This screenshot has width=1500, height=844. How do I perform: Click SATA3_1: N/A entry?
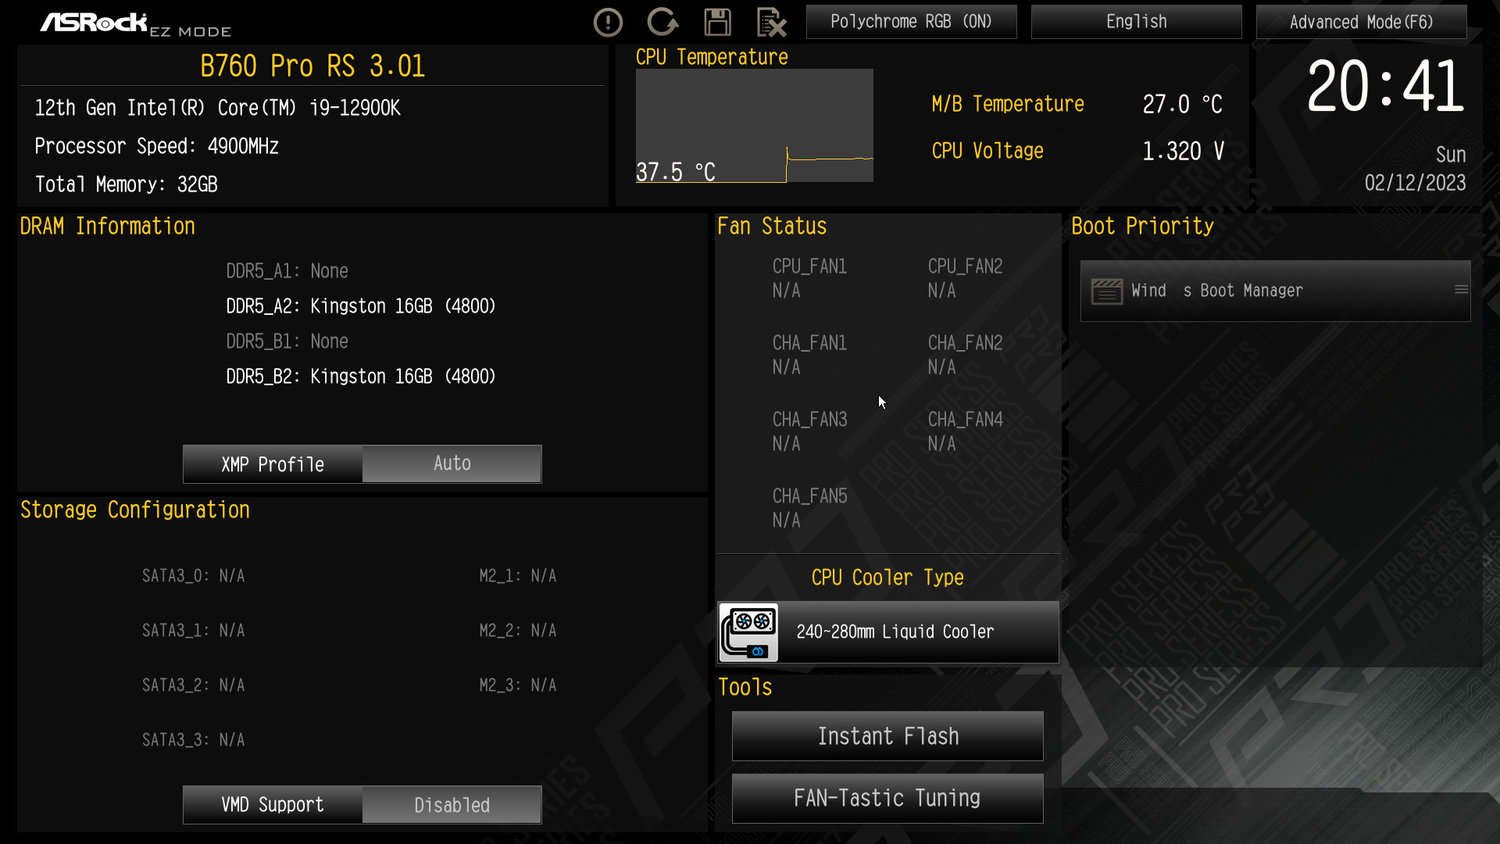[x=193, y=631]
